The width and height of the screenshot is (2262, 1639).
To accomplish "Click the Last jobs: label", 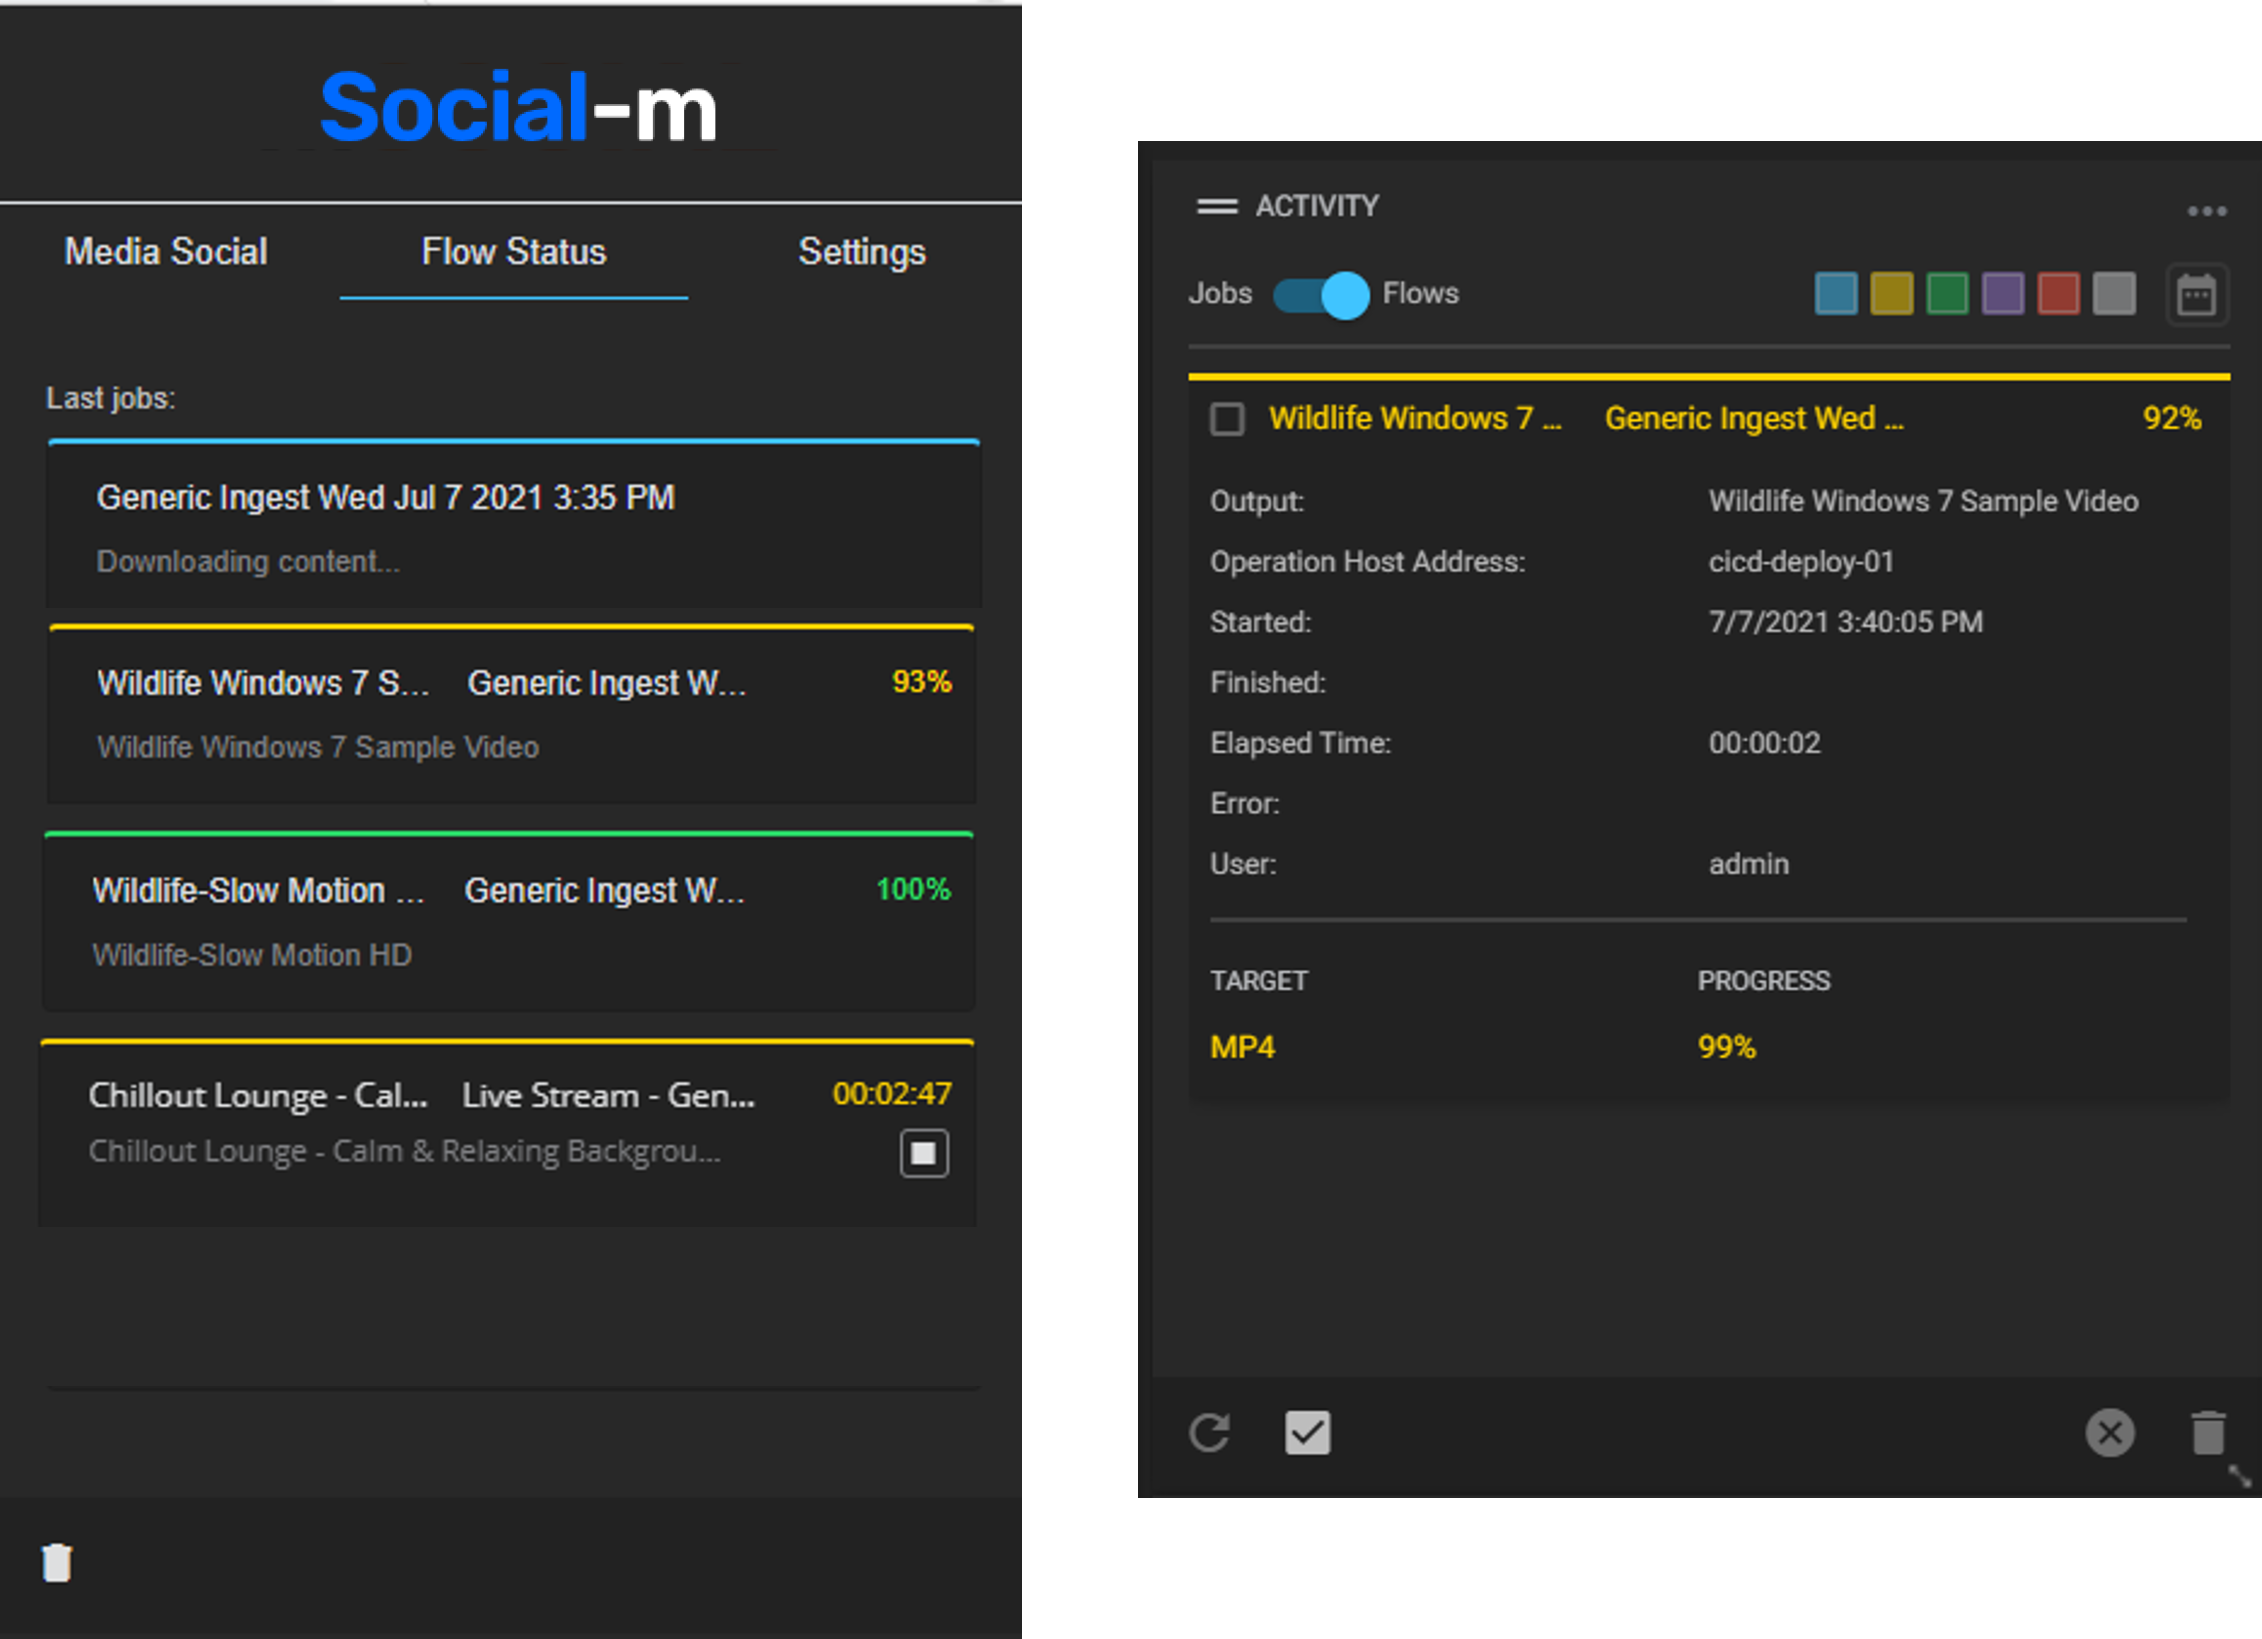I will (x=111, y=398).
